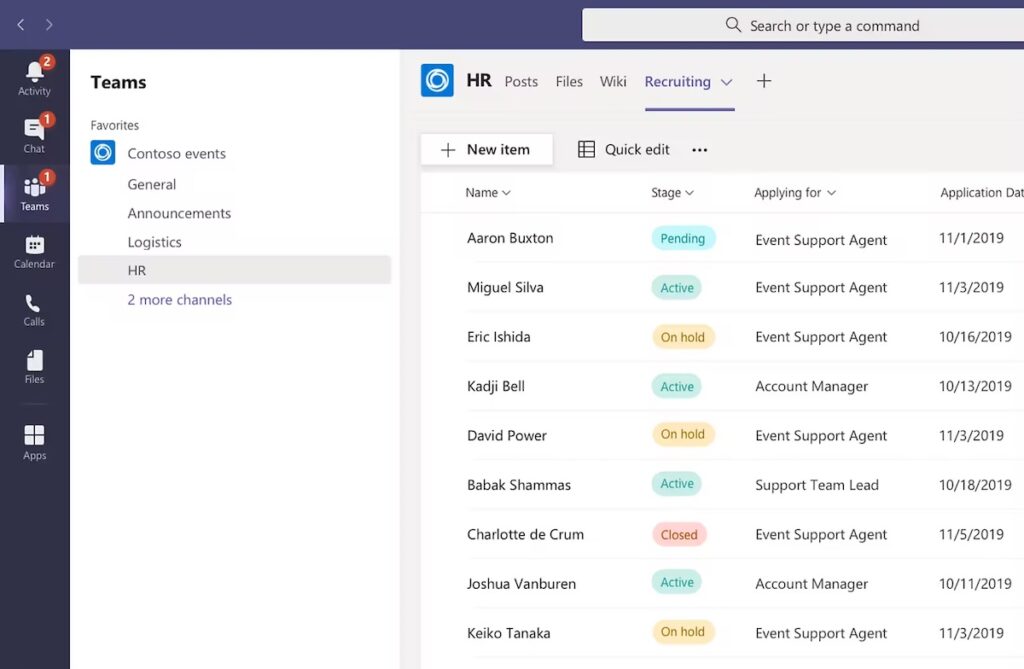Open the Recruiting tab dropdown chevron
This screenshot has width=1024, height=669.
(726, 83)
